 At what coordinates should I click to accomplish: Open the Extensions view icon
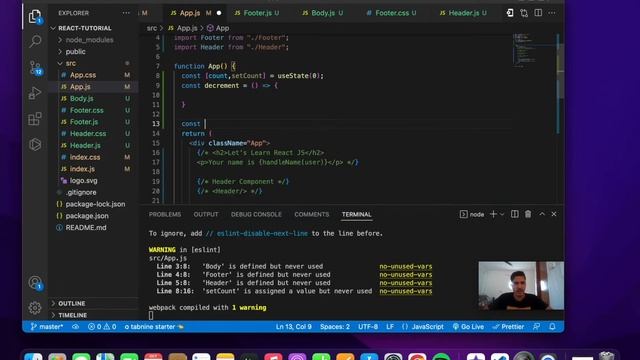click(x=35, y=119)
